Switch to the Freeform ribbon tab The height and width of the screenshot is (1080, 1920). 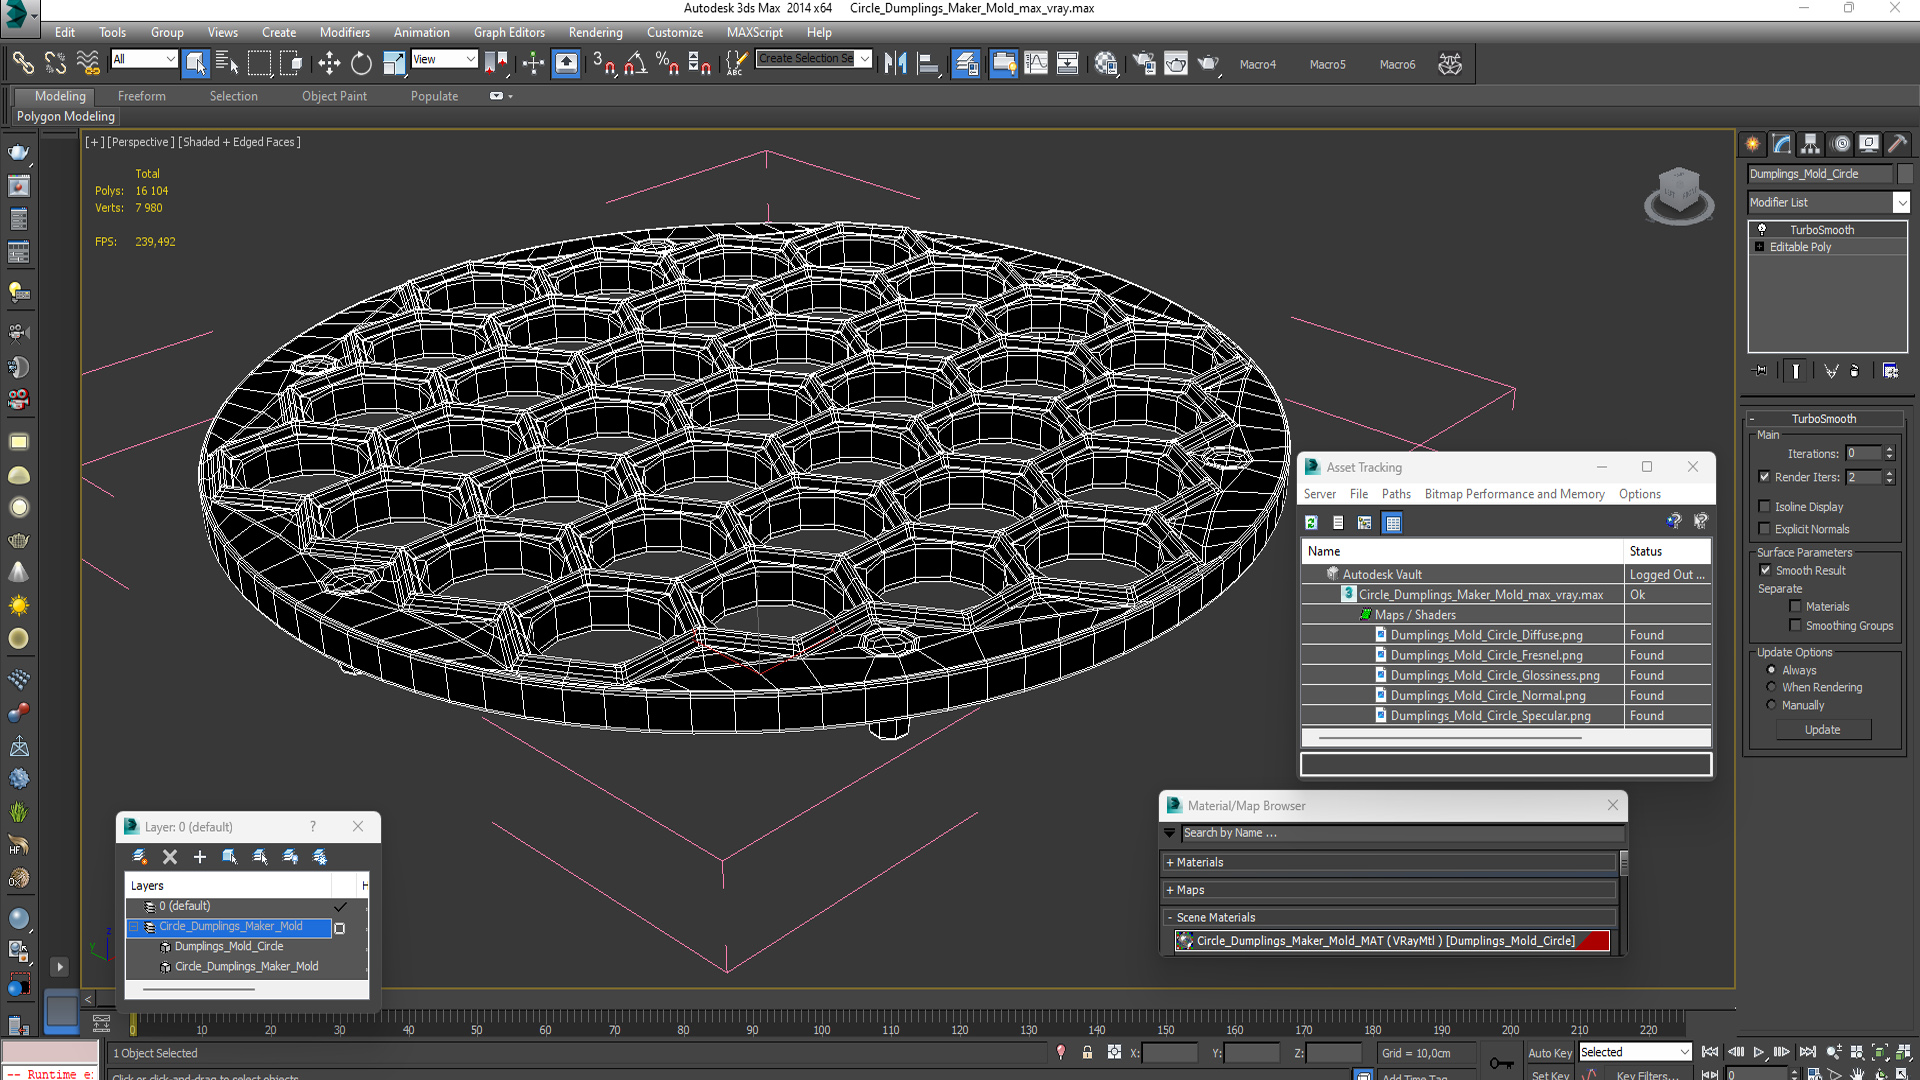[x=142, y=96]
